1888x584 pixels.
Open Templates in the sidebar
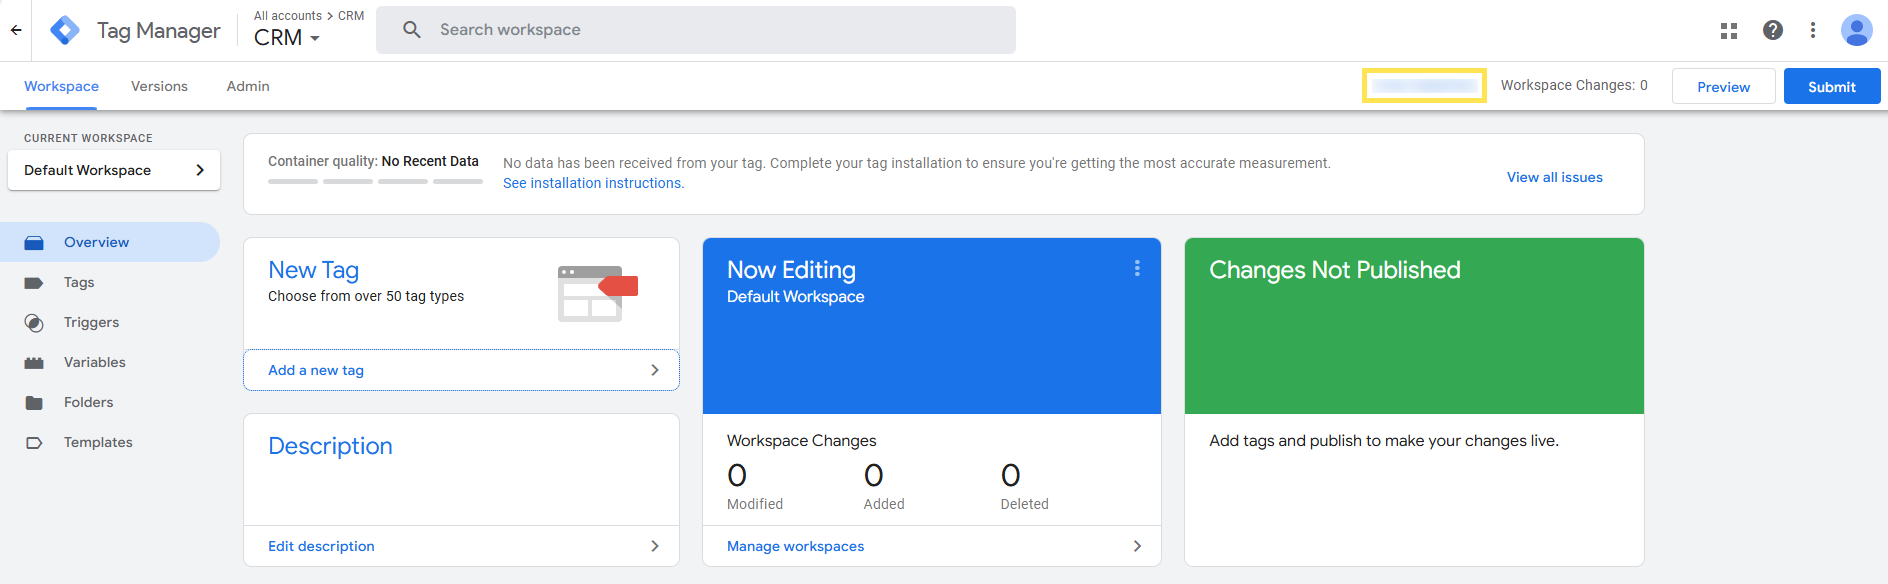click(x=98, y=442)
